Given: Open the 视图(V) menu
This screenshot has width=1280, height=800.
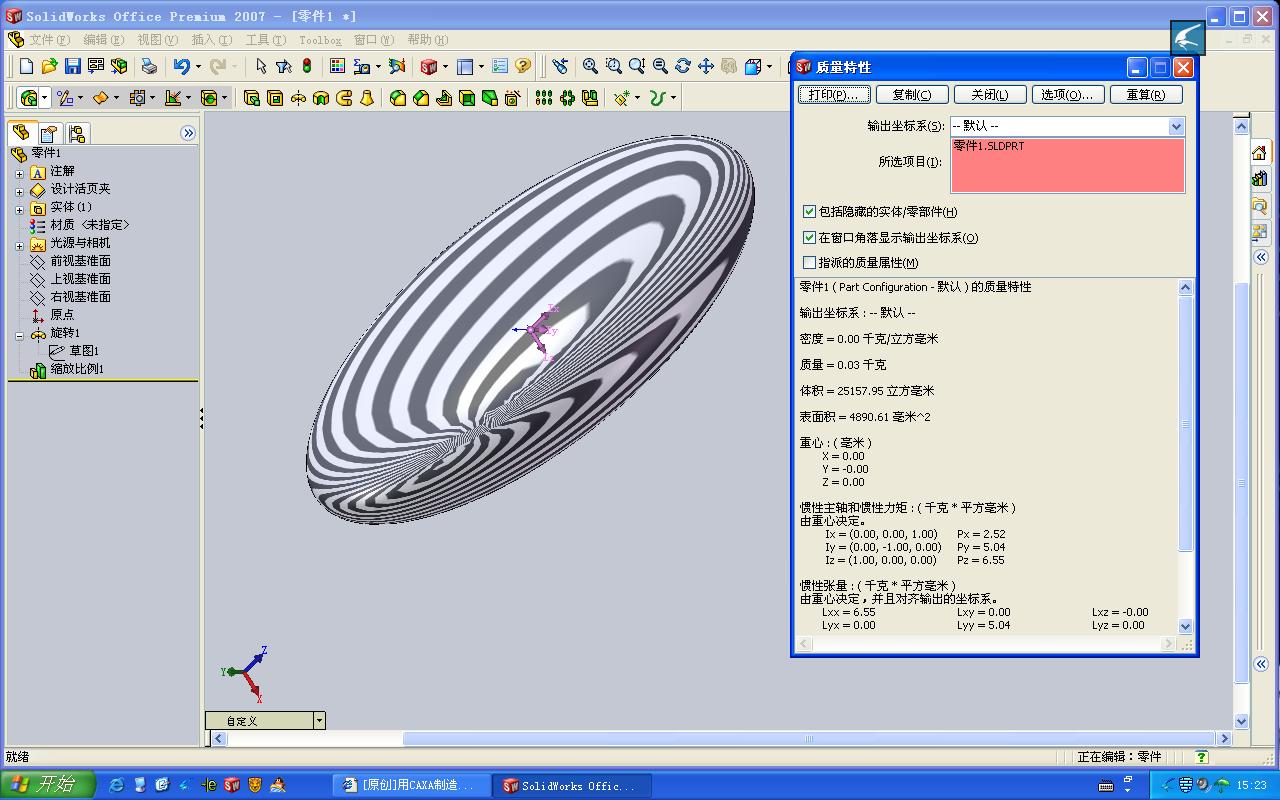Looking at the screenshot, I should pyautogui.click(x=157, y=40).
